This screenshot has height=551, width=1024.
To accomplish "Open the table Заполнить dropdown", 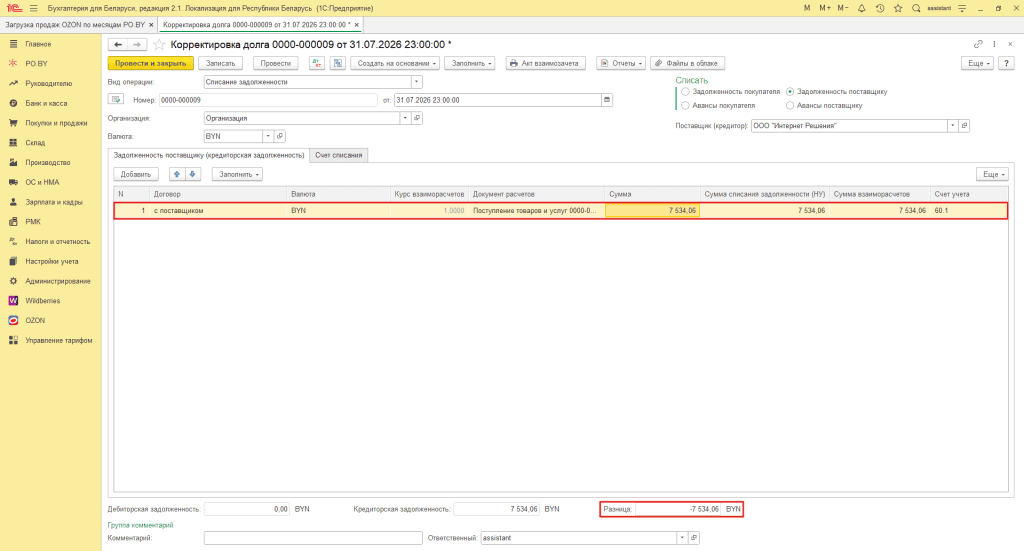I will coord(237,174).
